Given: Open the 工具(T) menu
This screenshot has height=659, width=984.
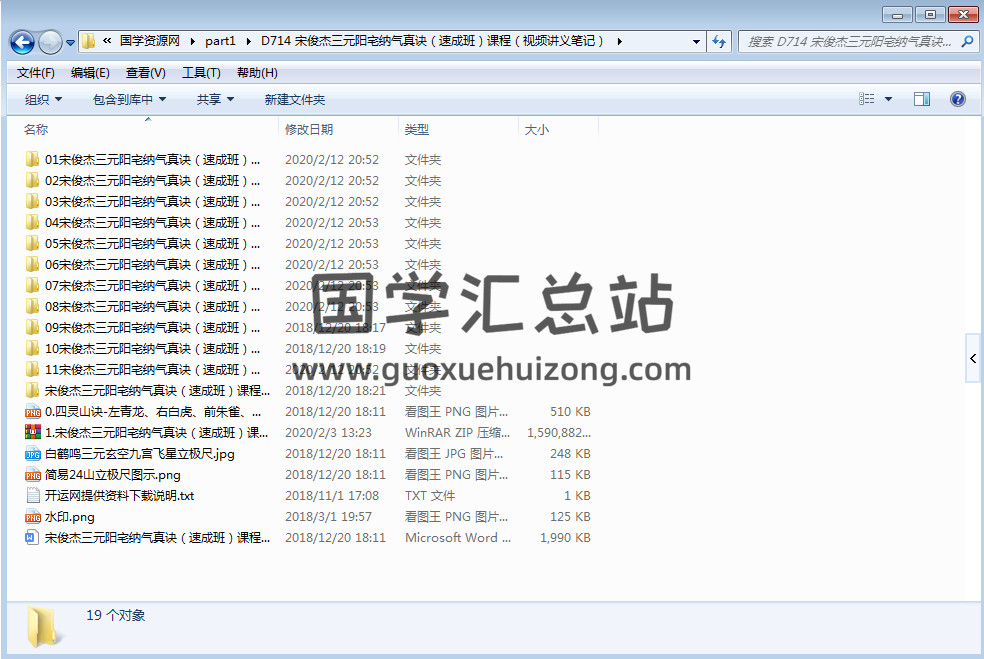Looking at the screenshot, I should click(x=201, y=72).
